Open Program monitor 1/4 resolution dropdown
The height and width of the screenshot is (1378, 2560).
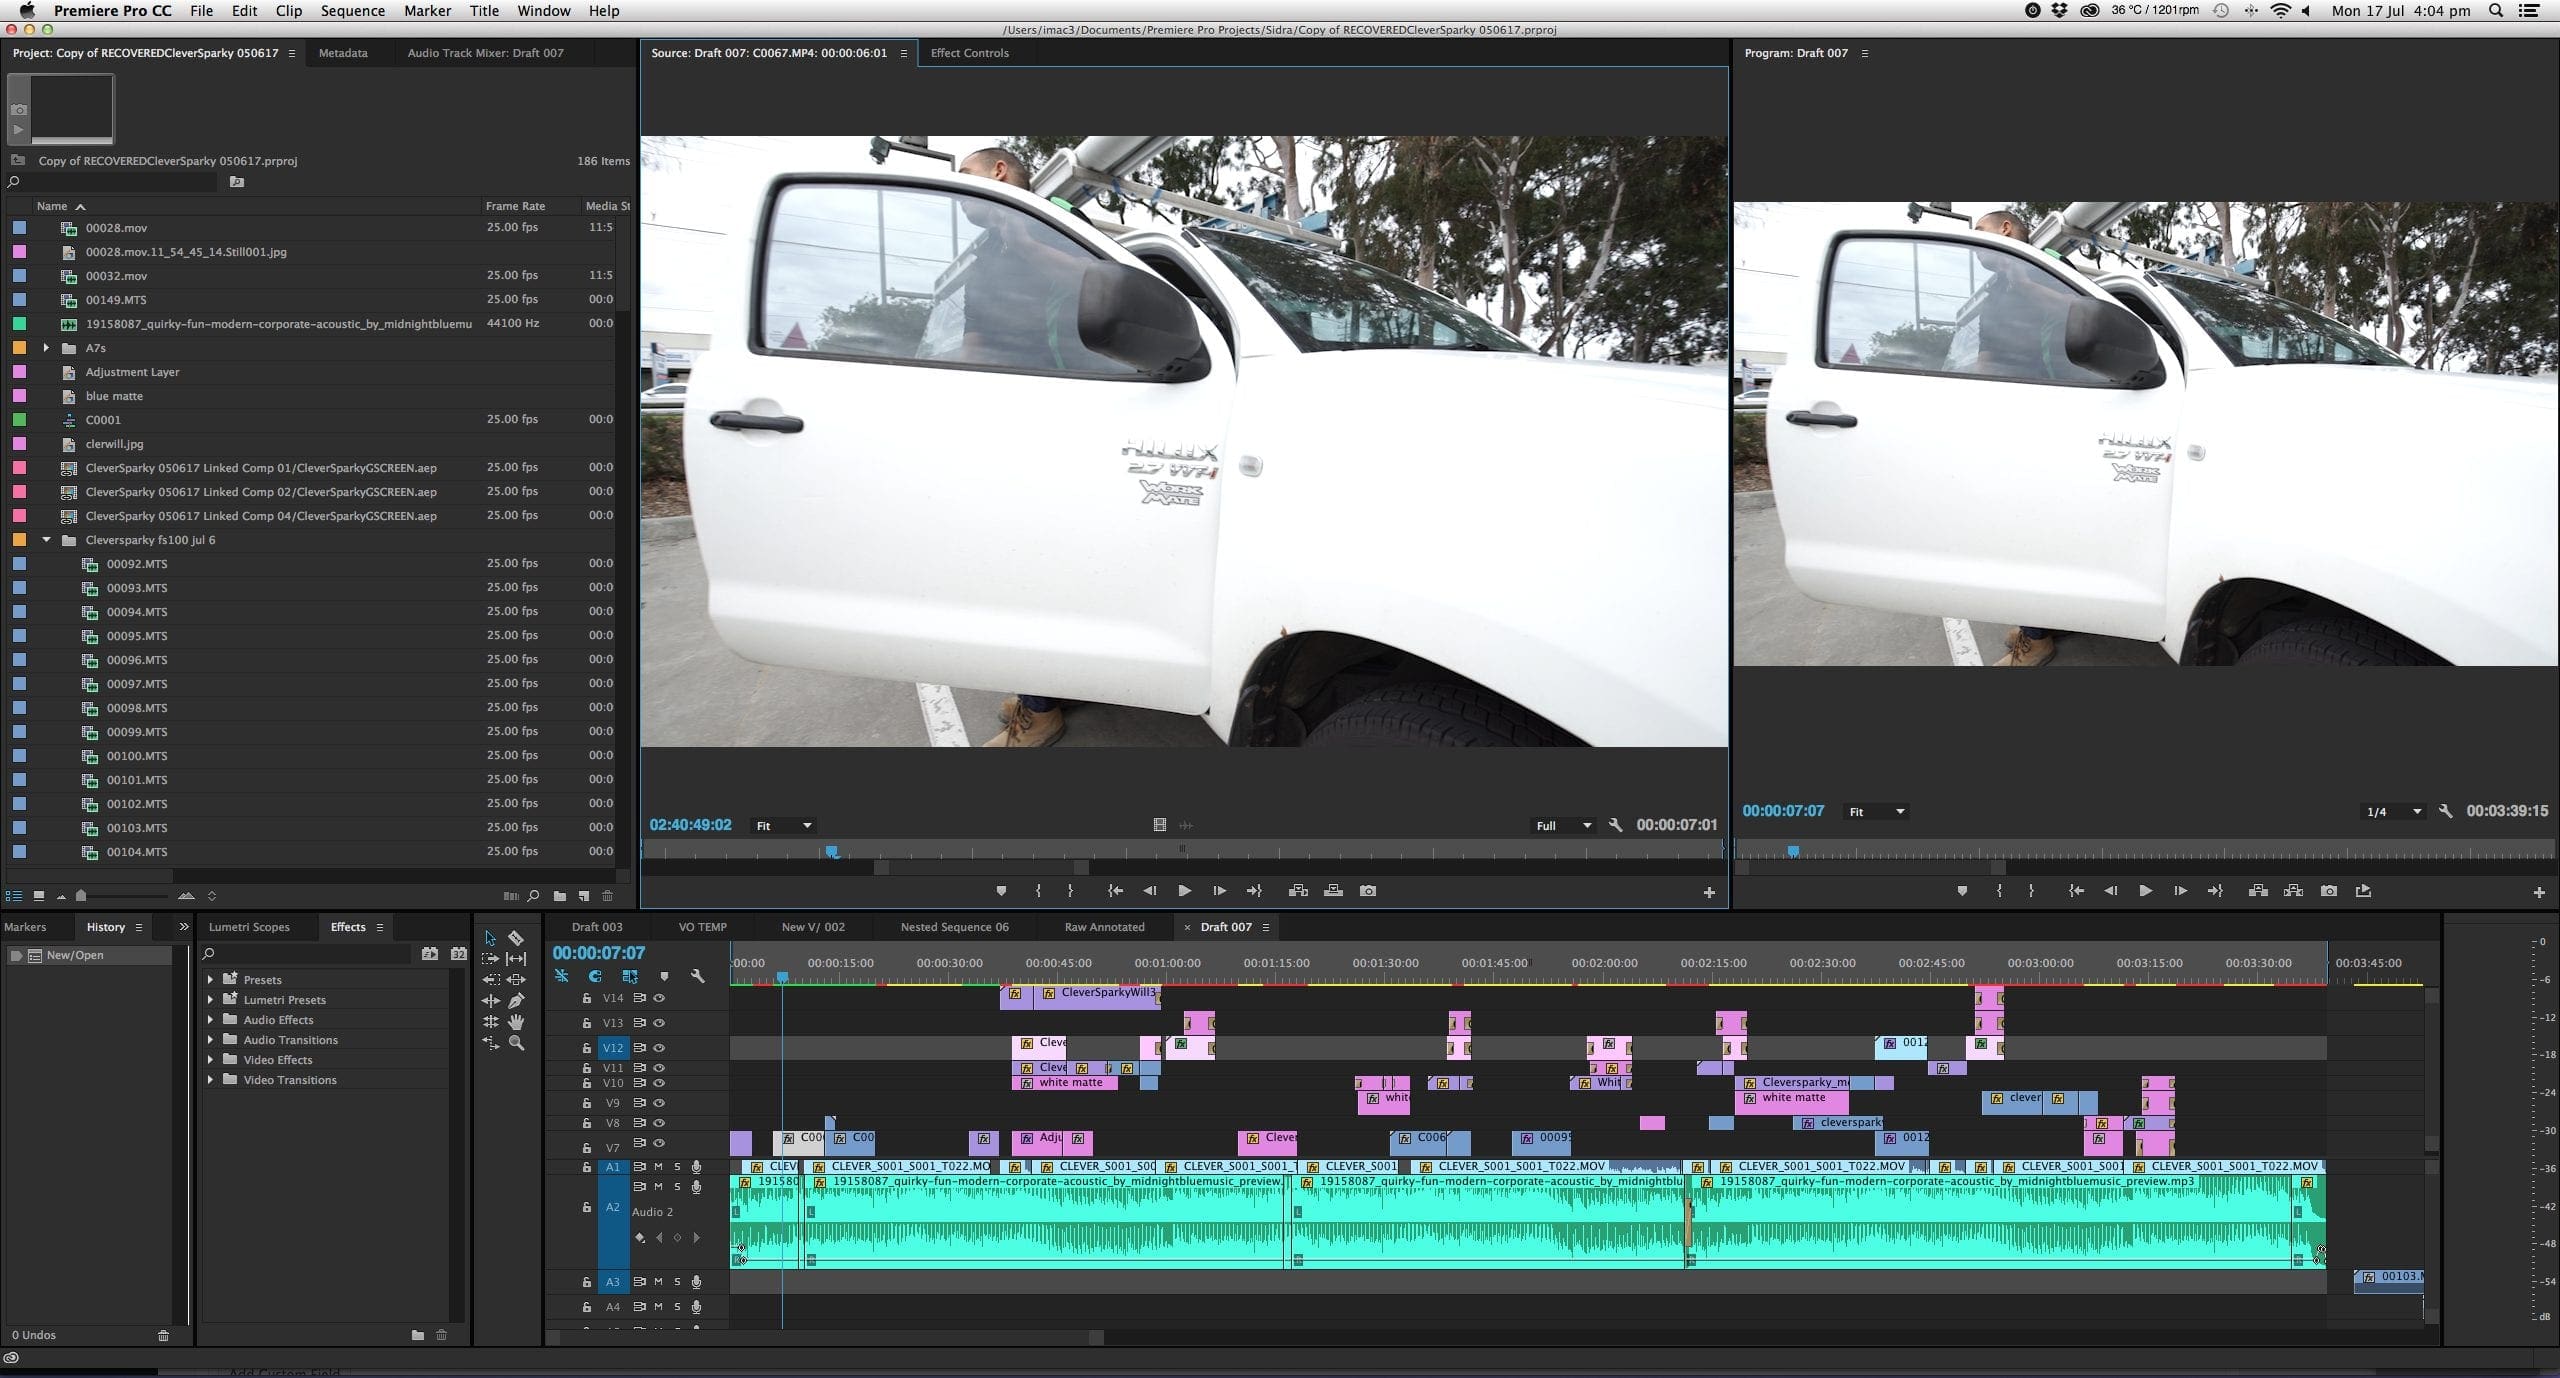click(x=2394, y=811)
